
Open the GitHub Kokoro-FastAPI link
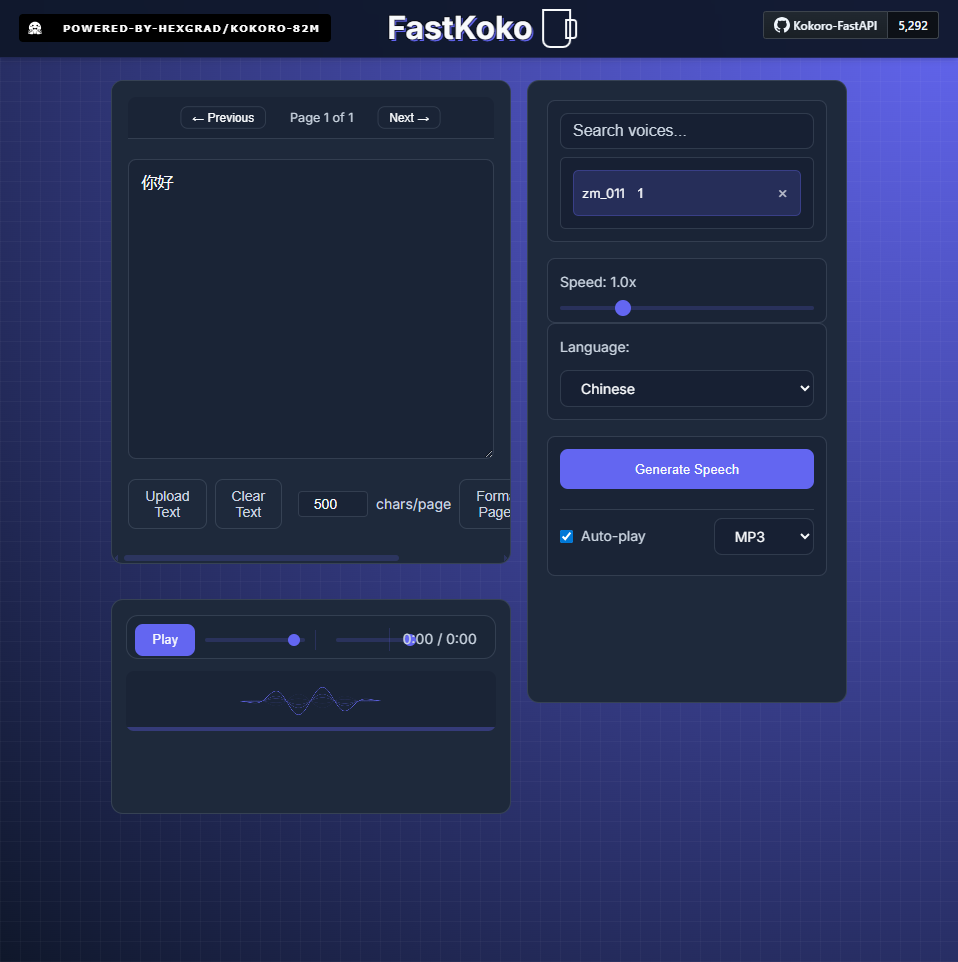tap(825, 26)
